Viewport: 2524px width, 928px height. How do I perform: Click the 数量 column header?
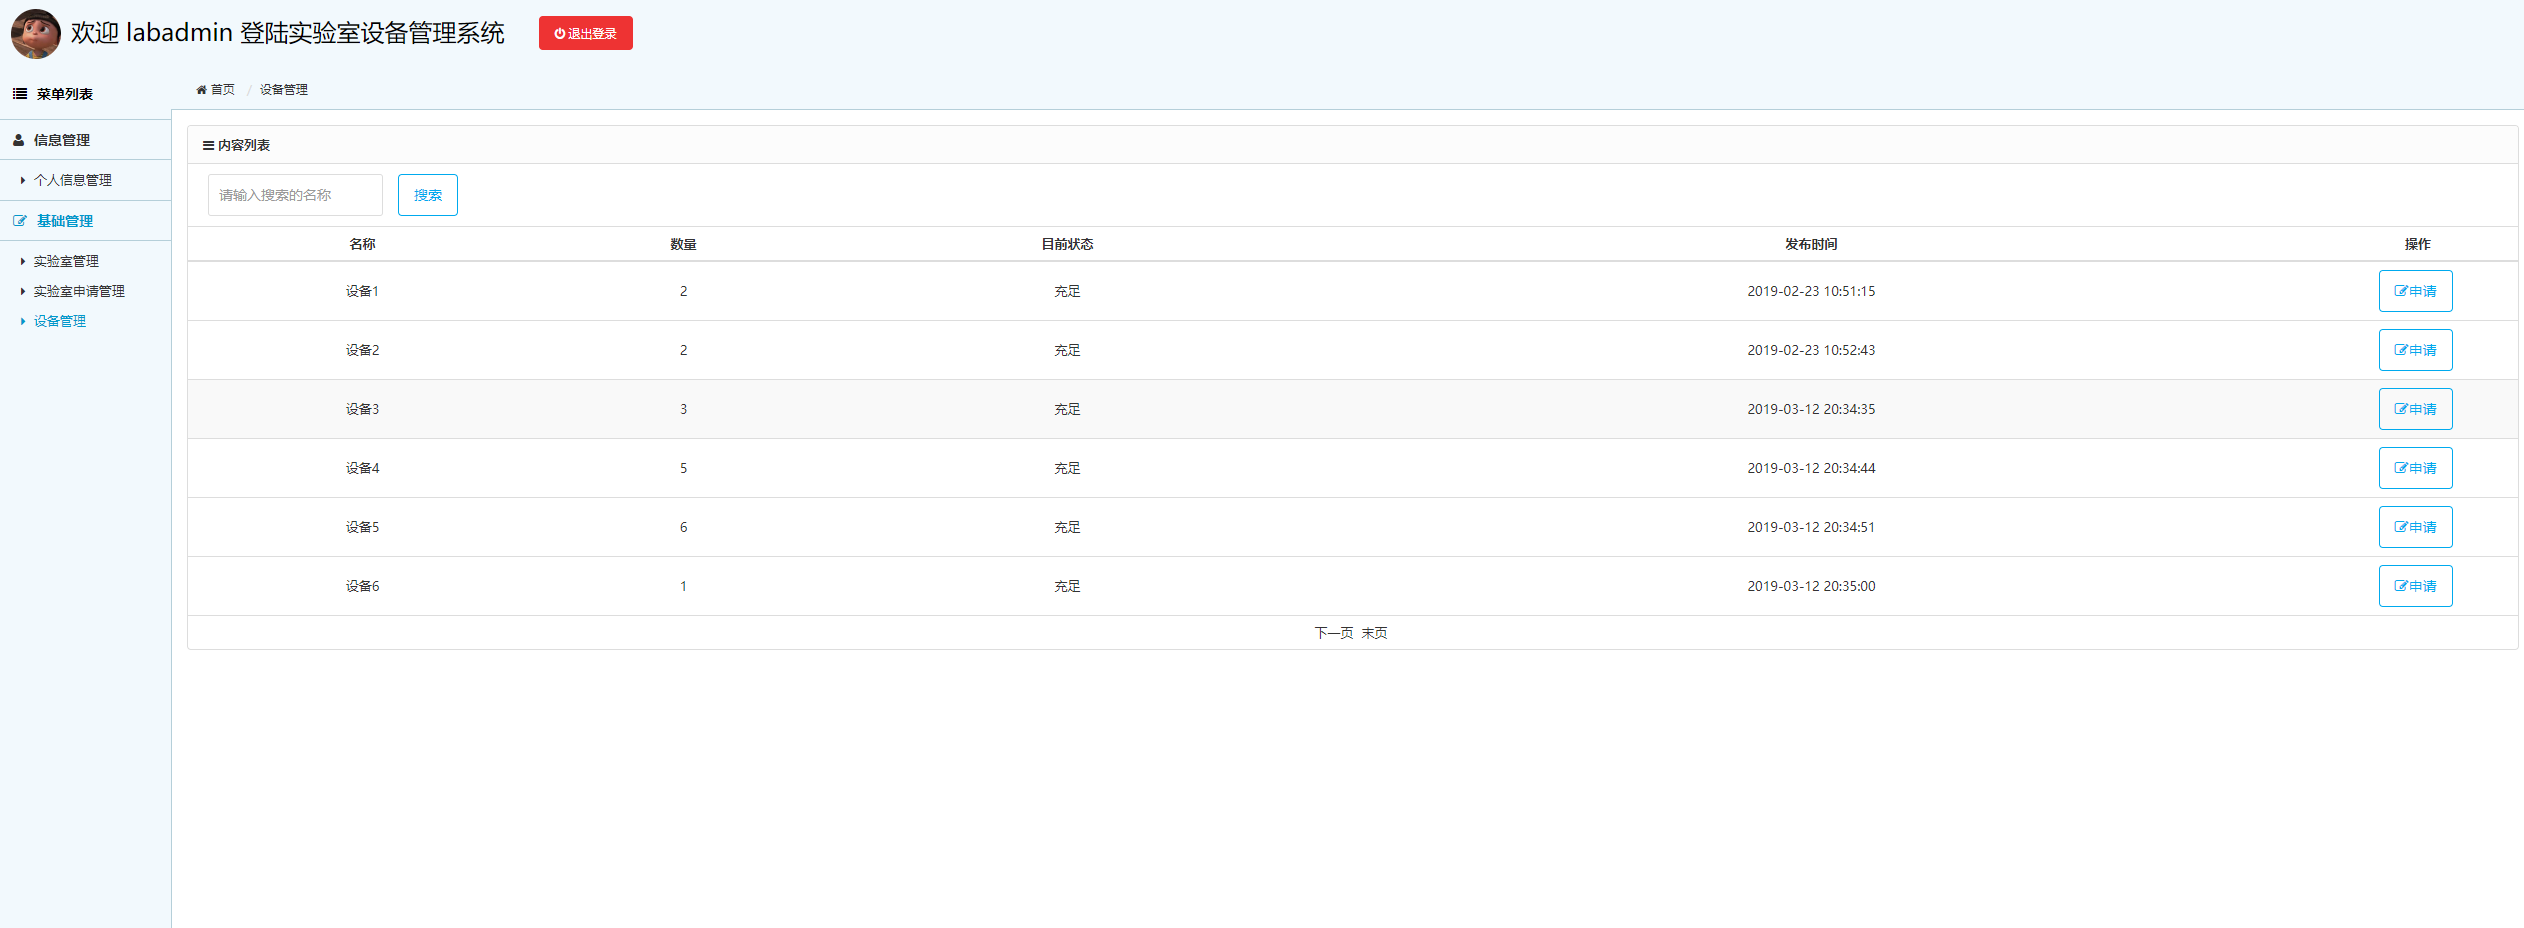tap(683, 244)
